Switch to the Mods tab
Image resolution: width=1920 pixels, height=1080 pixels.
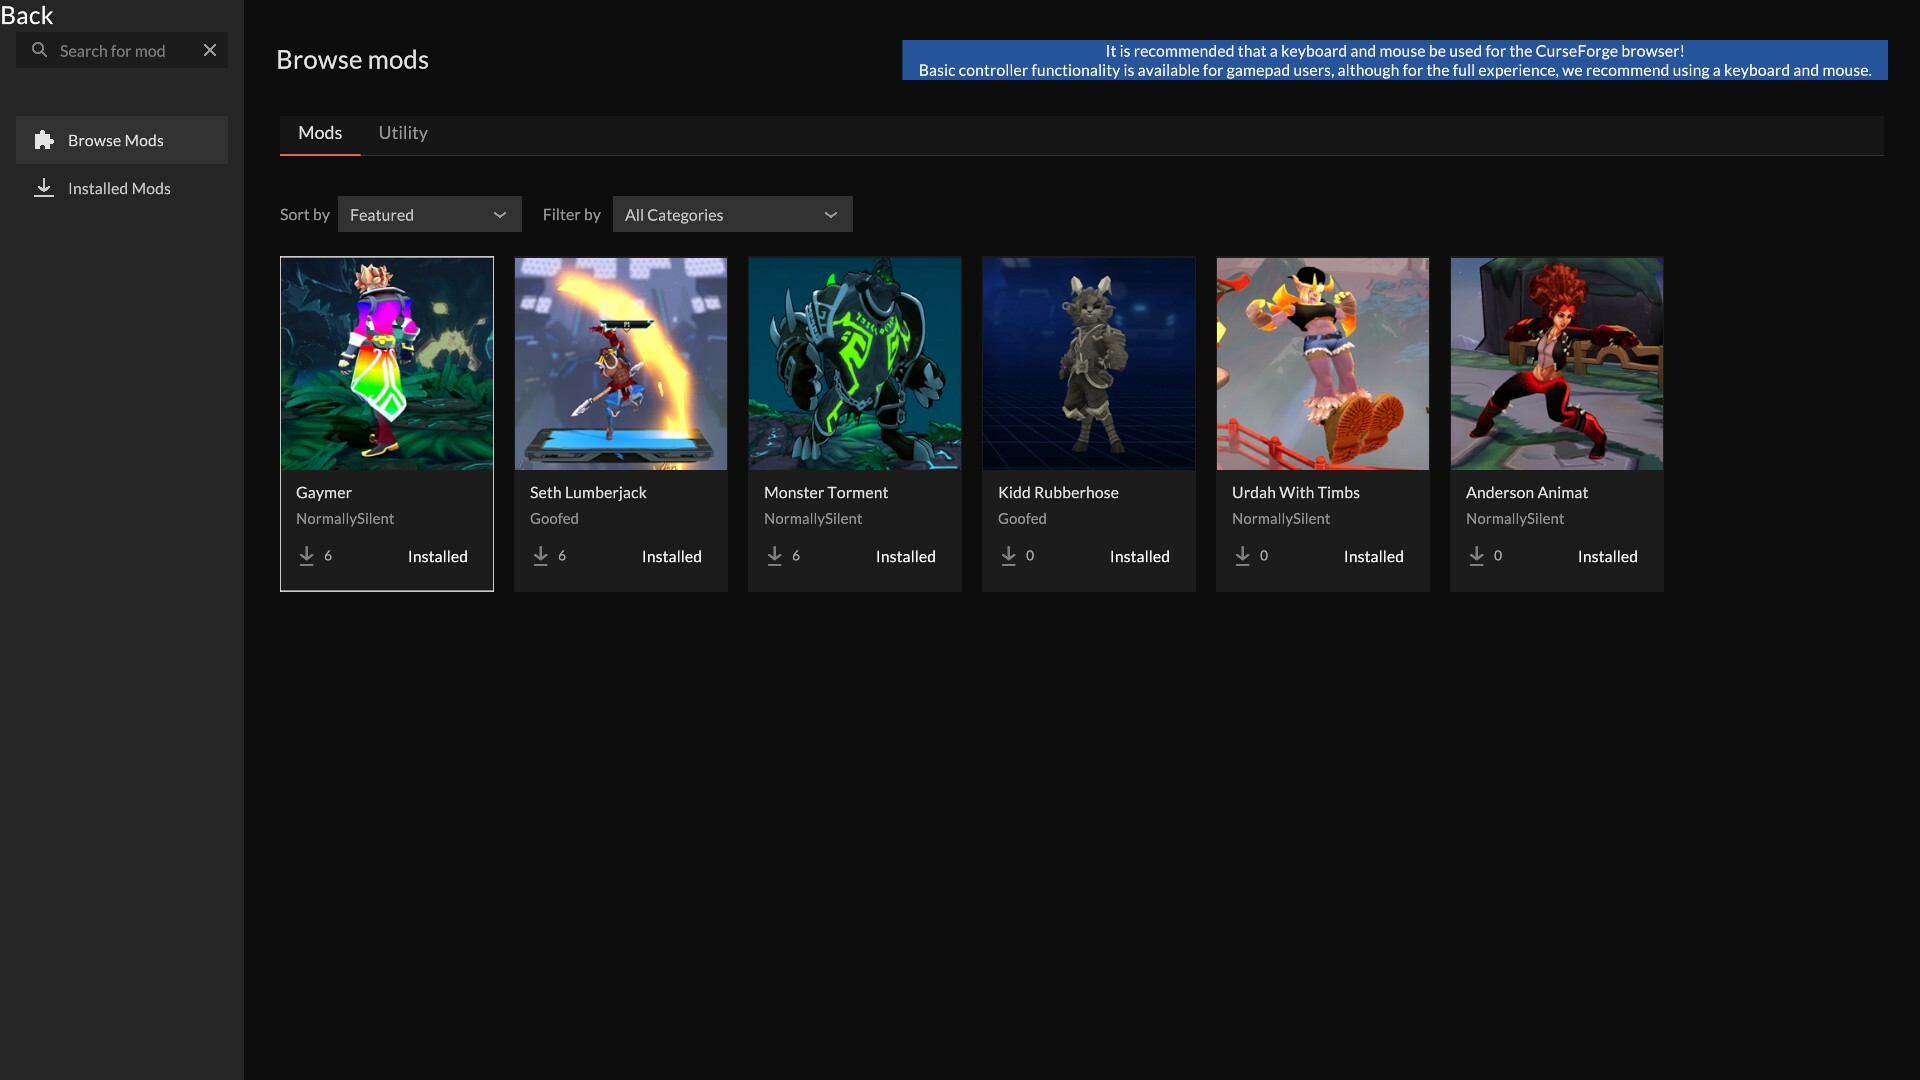320,133
